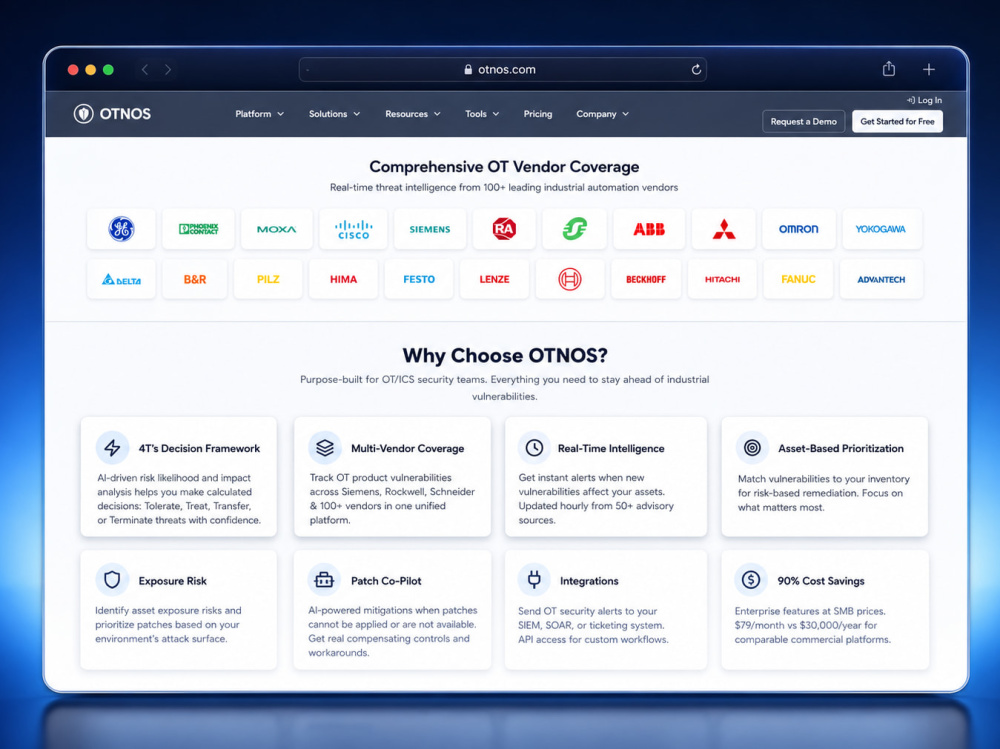
Task: Open the Pricing page
Action: pyautogui.click(x=538, y=114)
